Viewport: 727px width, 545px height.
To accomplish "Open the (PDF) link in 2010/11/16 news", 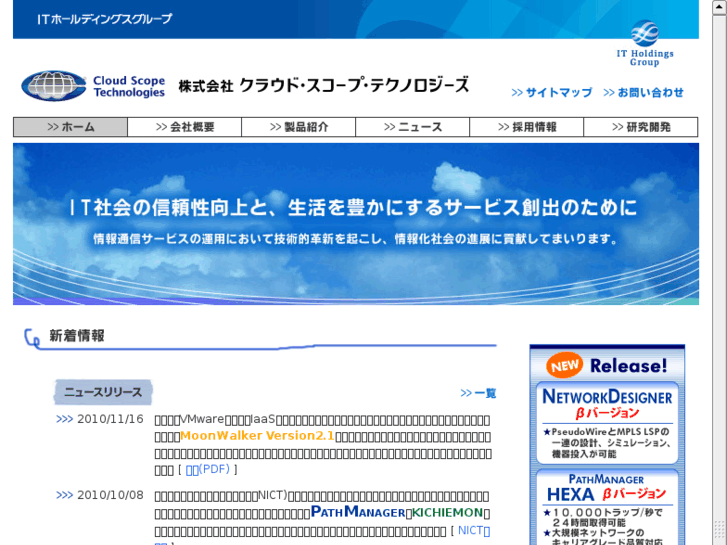I will point(208,469).
